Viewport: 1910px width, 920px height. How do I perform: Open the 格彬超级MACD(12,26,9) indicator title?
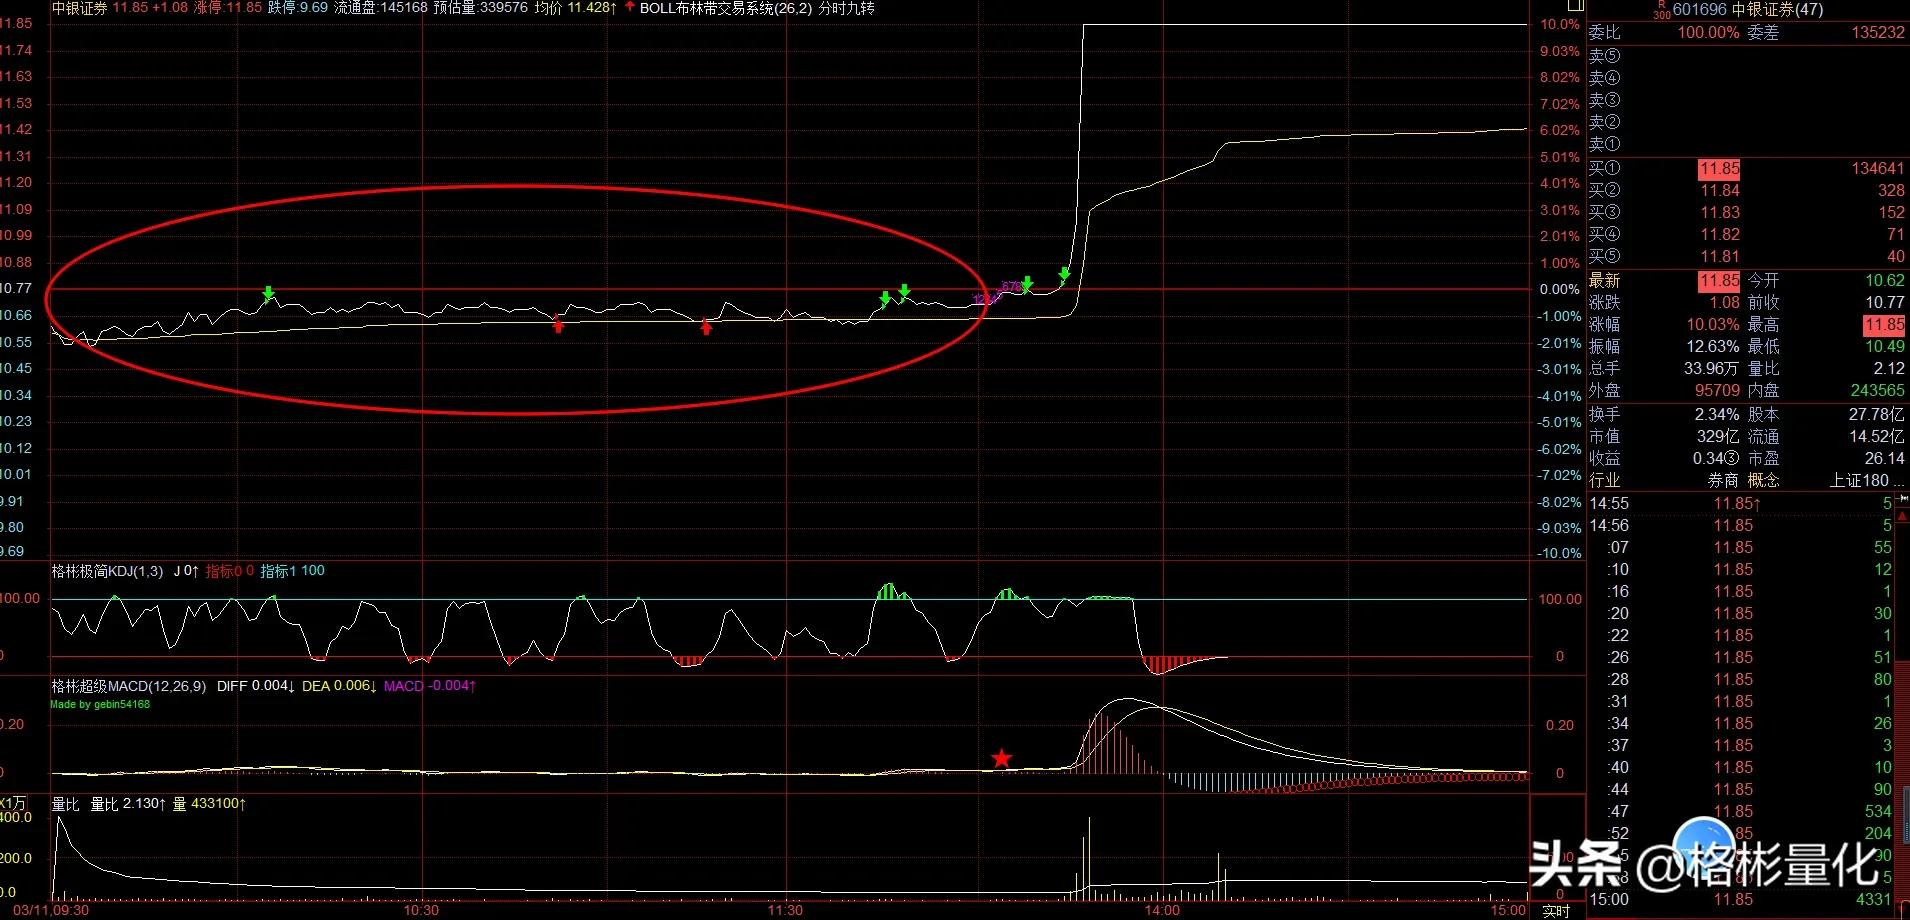(x=129, y=686)
